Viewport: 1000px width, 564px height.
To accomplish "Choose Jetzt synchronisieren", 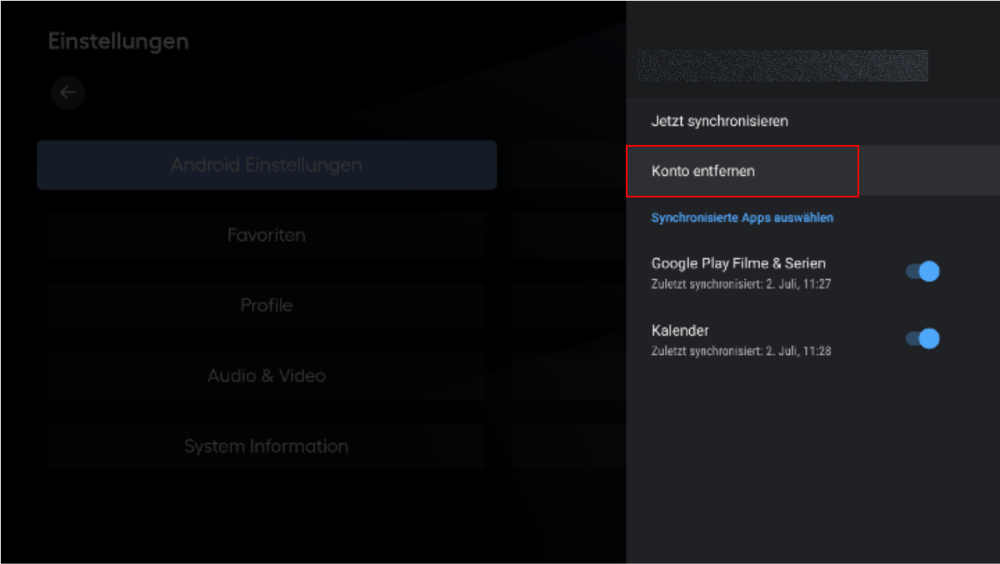I will pyautogui.click(x=720, y=121).
